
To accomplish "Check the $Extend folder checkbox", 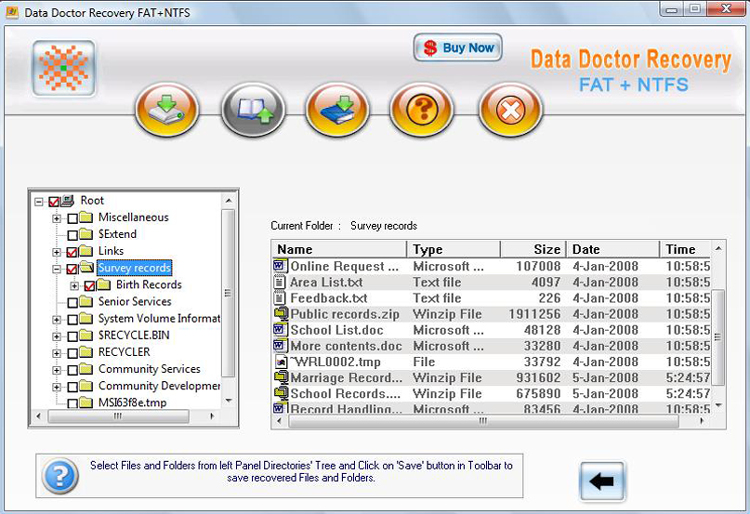I will (72, 235).
